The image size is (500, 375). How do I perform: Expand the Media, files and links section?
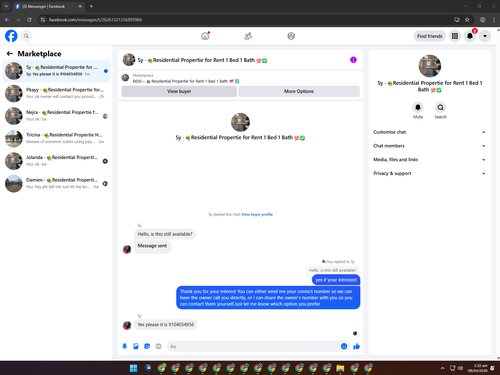pos(429,160)
